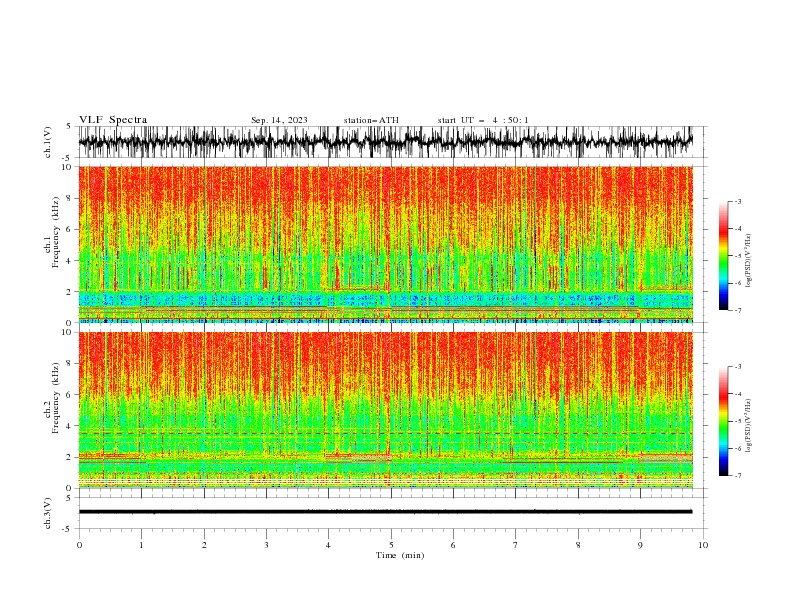Image resolution: width=792 pixels, height=612 pixels.
Task: Click the 0 tick on the Time axis
Action: coord(79,545)
